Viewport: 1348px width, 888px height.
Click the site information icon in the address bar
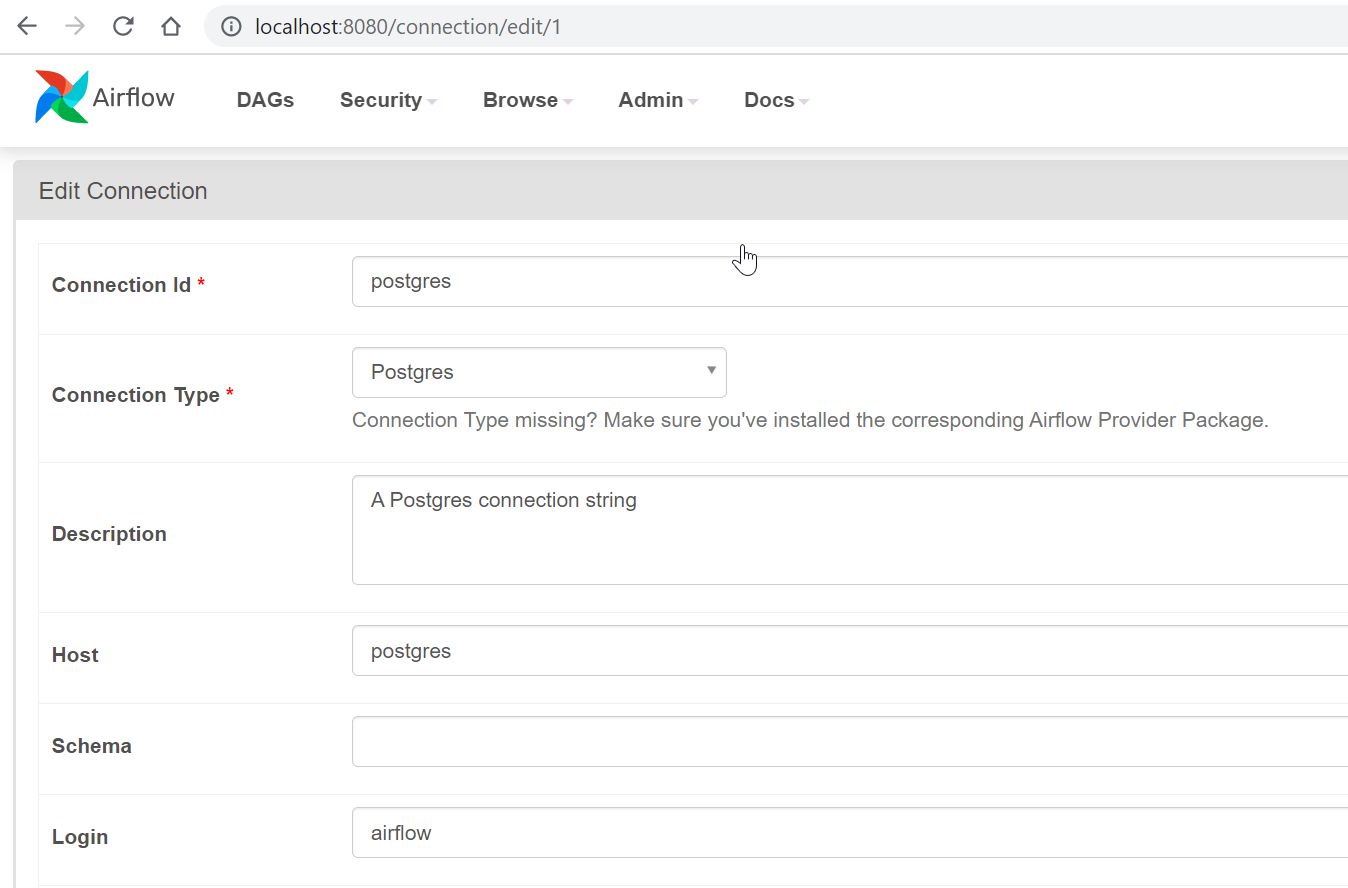[x=231, y=26]
